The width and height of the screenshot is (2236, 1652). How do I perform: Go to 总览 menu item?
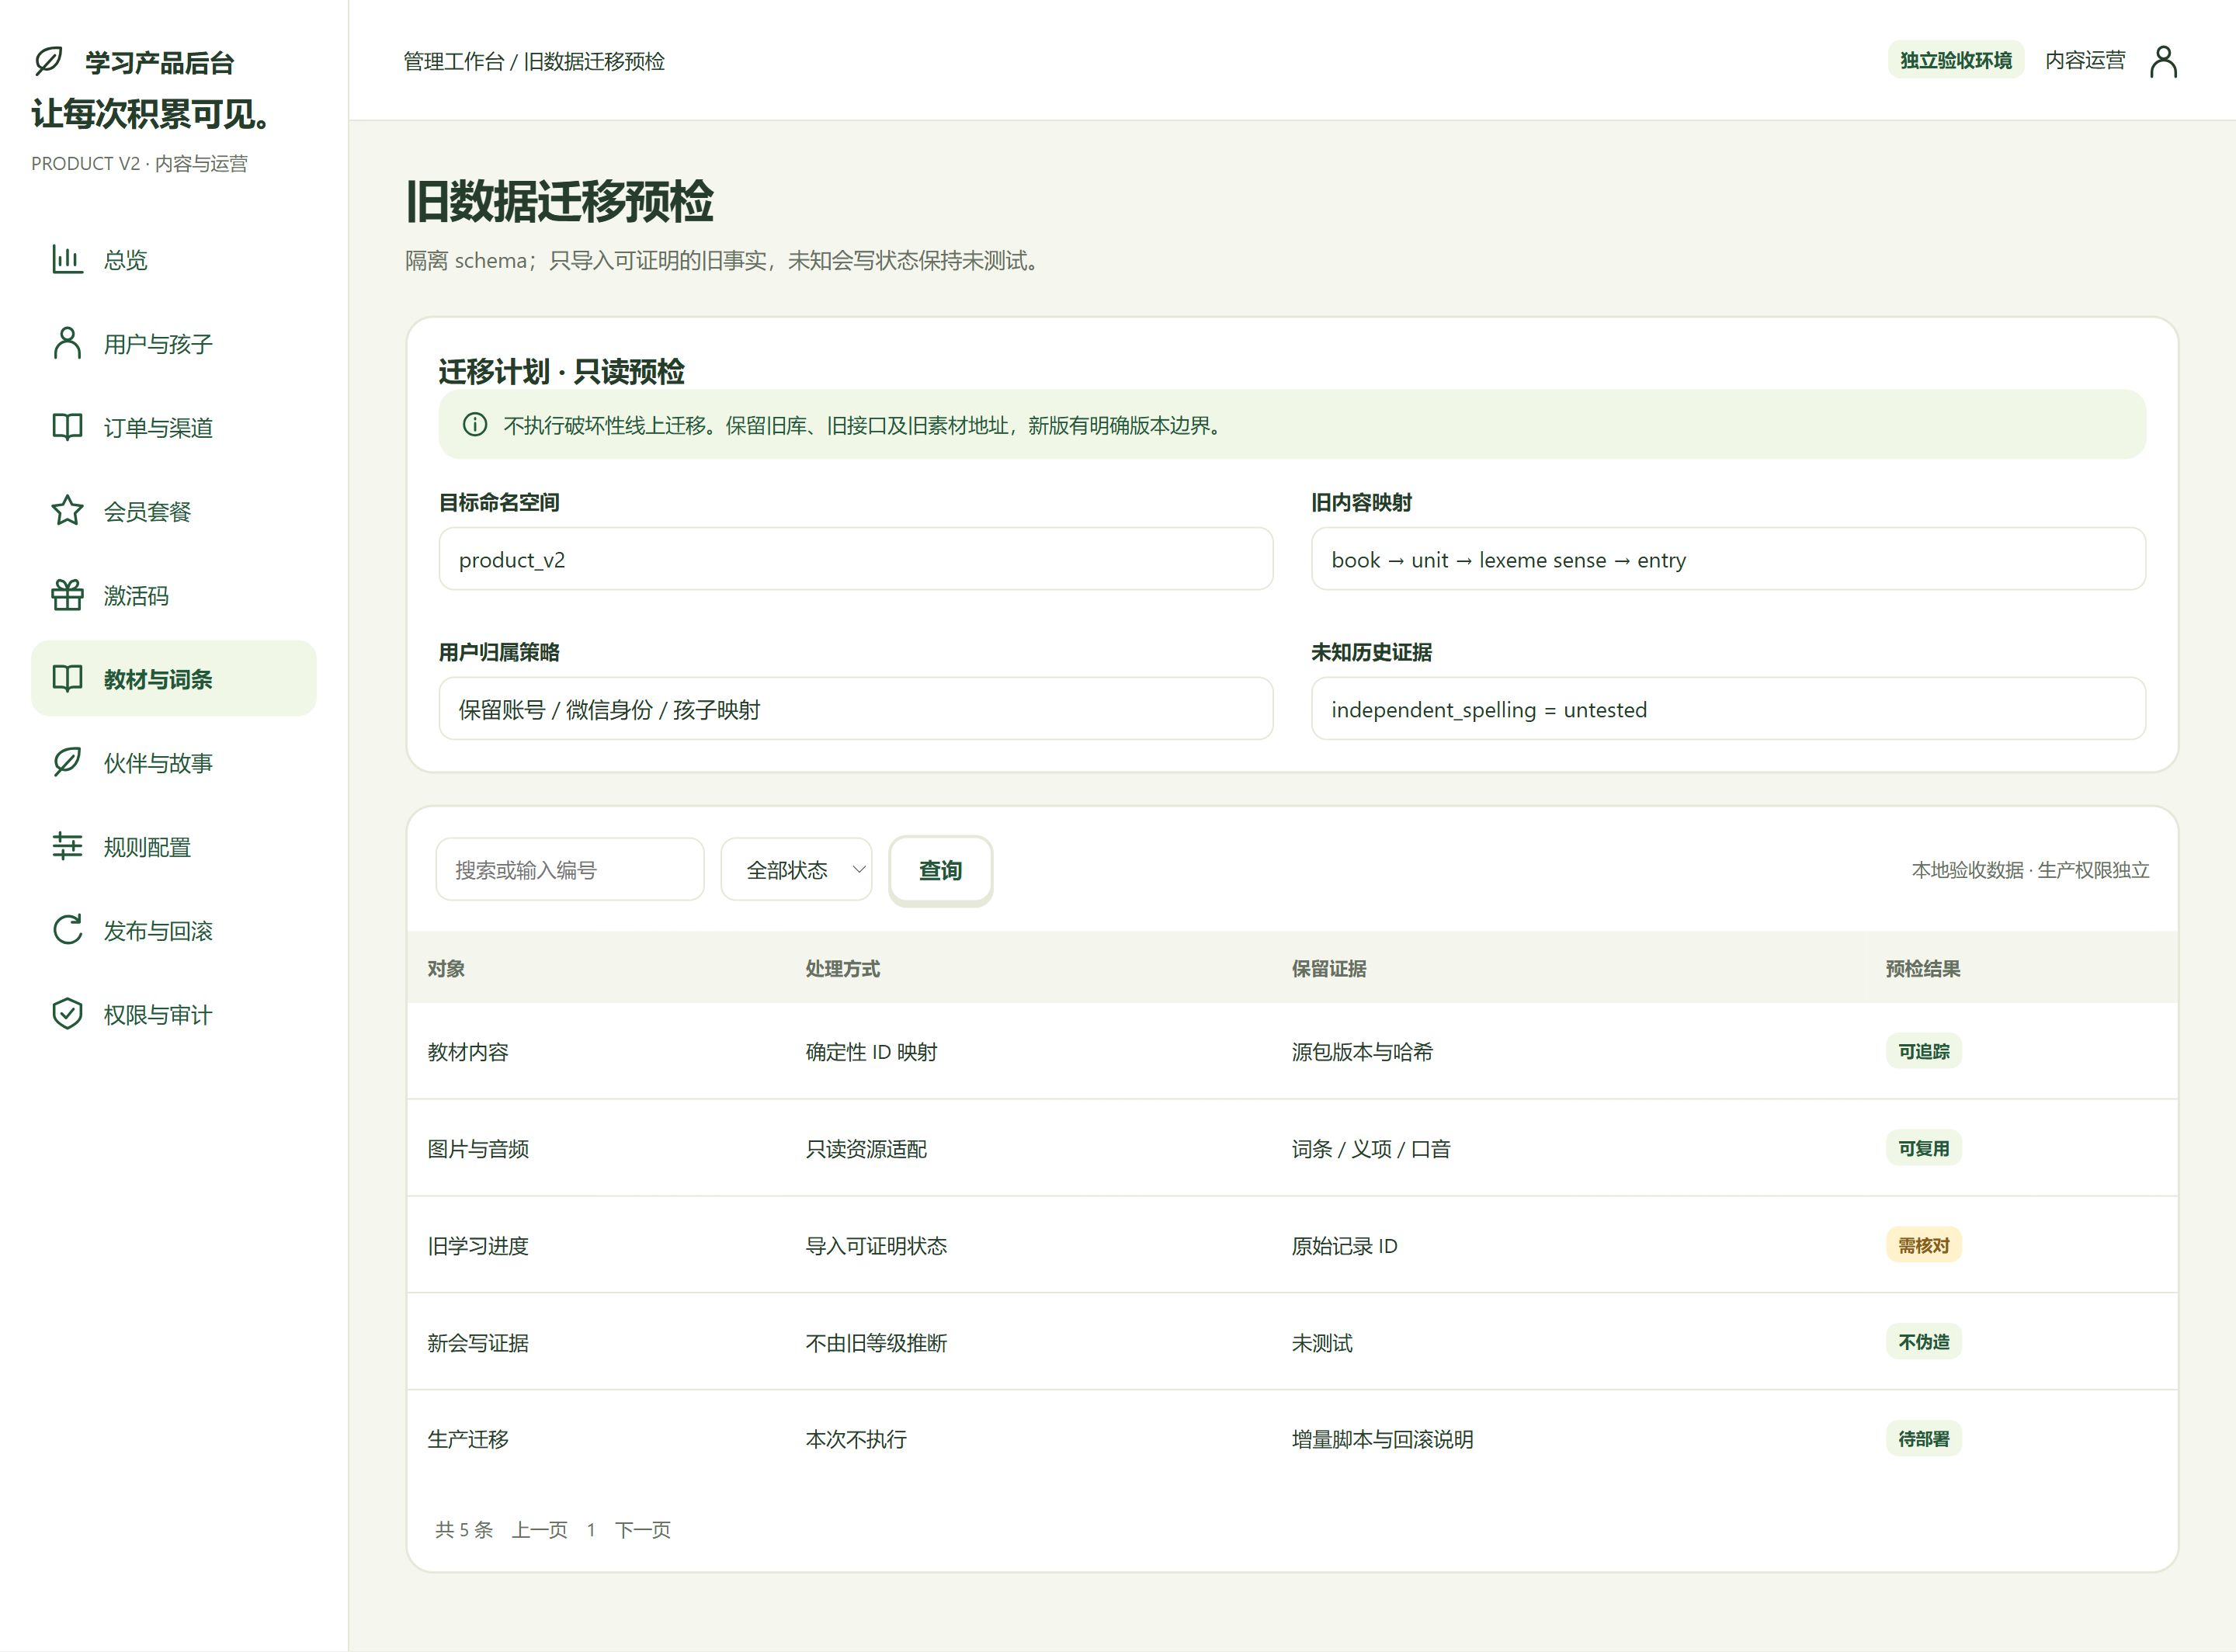point(174,260)
